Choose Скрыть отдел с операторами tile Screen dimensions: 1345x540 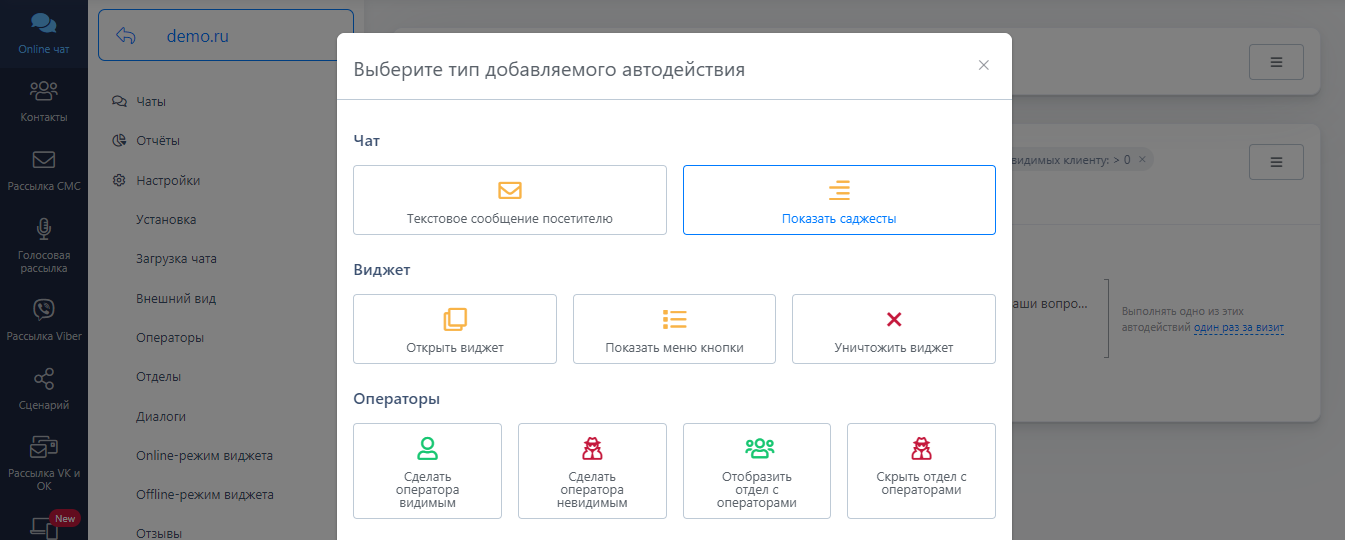click(920, 471)
